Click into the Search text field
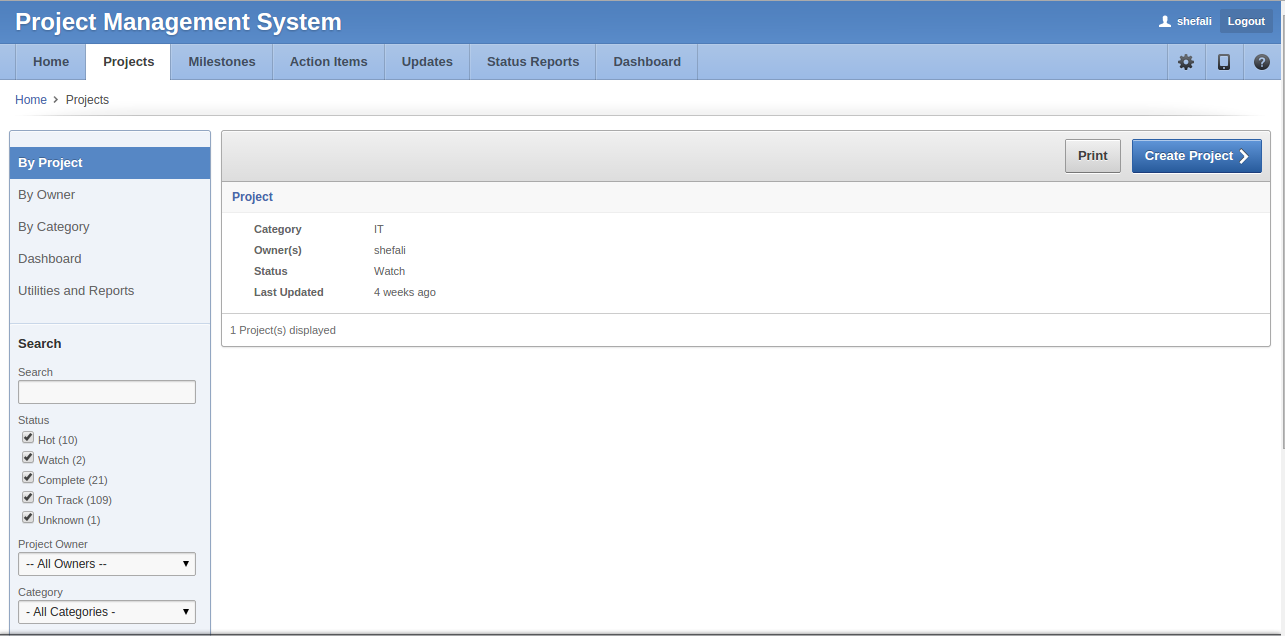 (x=107, y=392)
